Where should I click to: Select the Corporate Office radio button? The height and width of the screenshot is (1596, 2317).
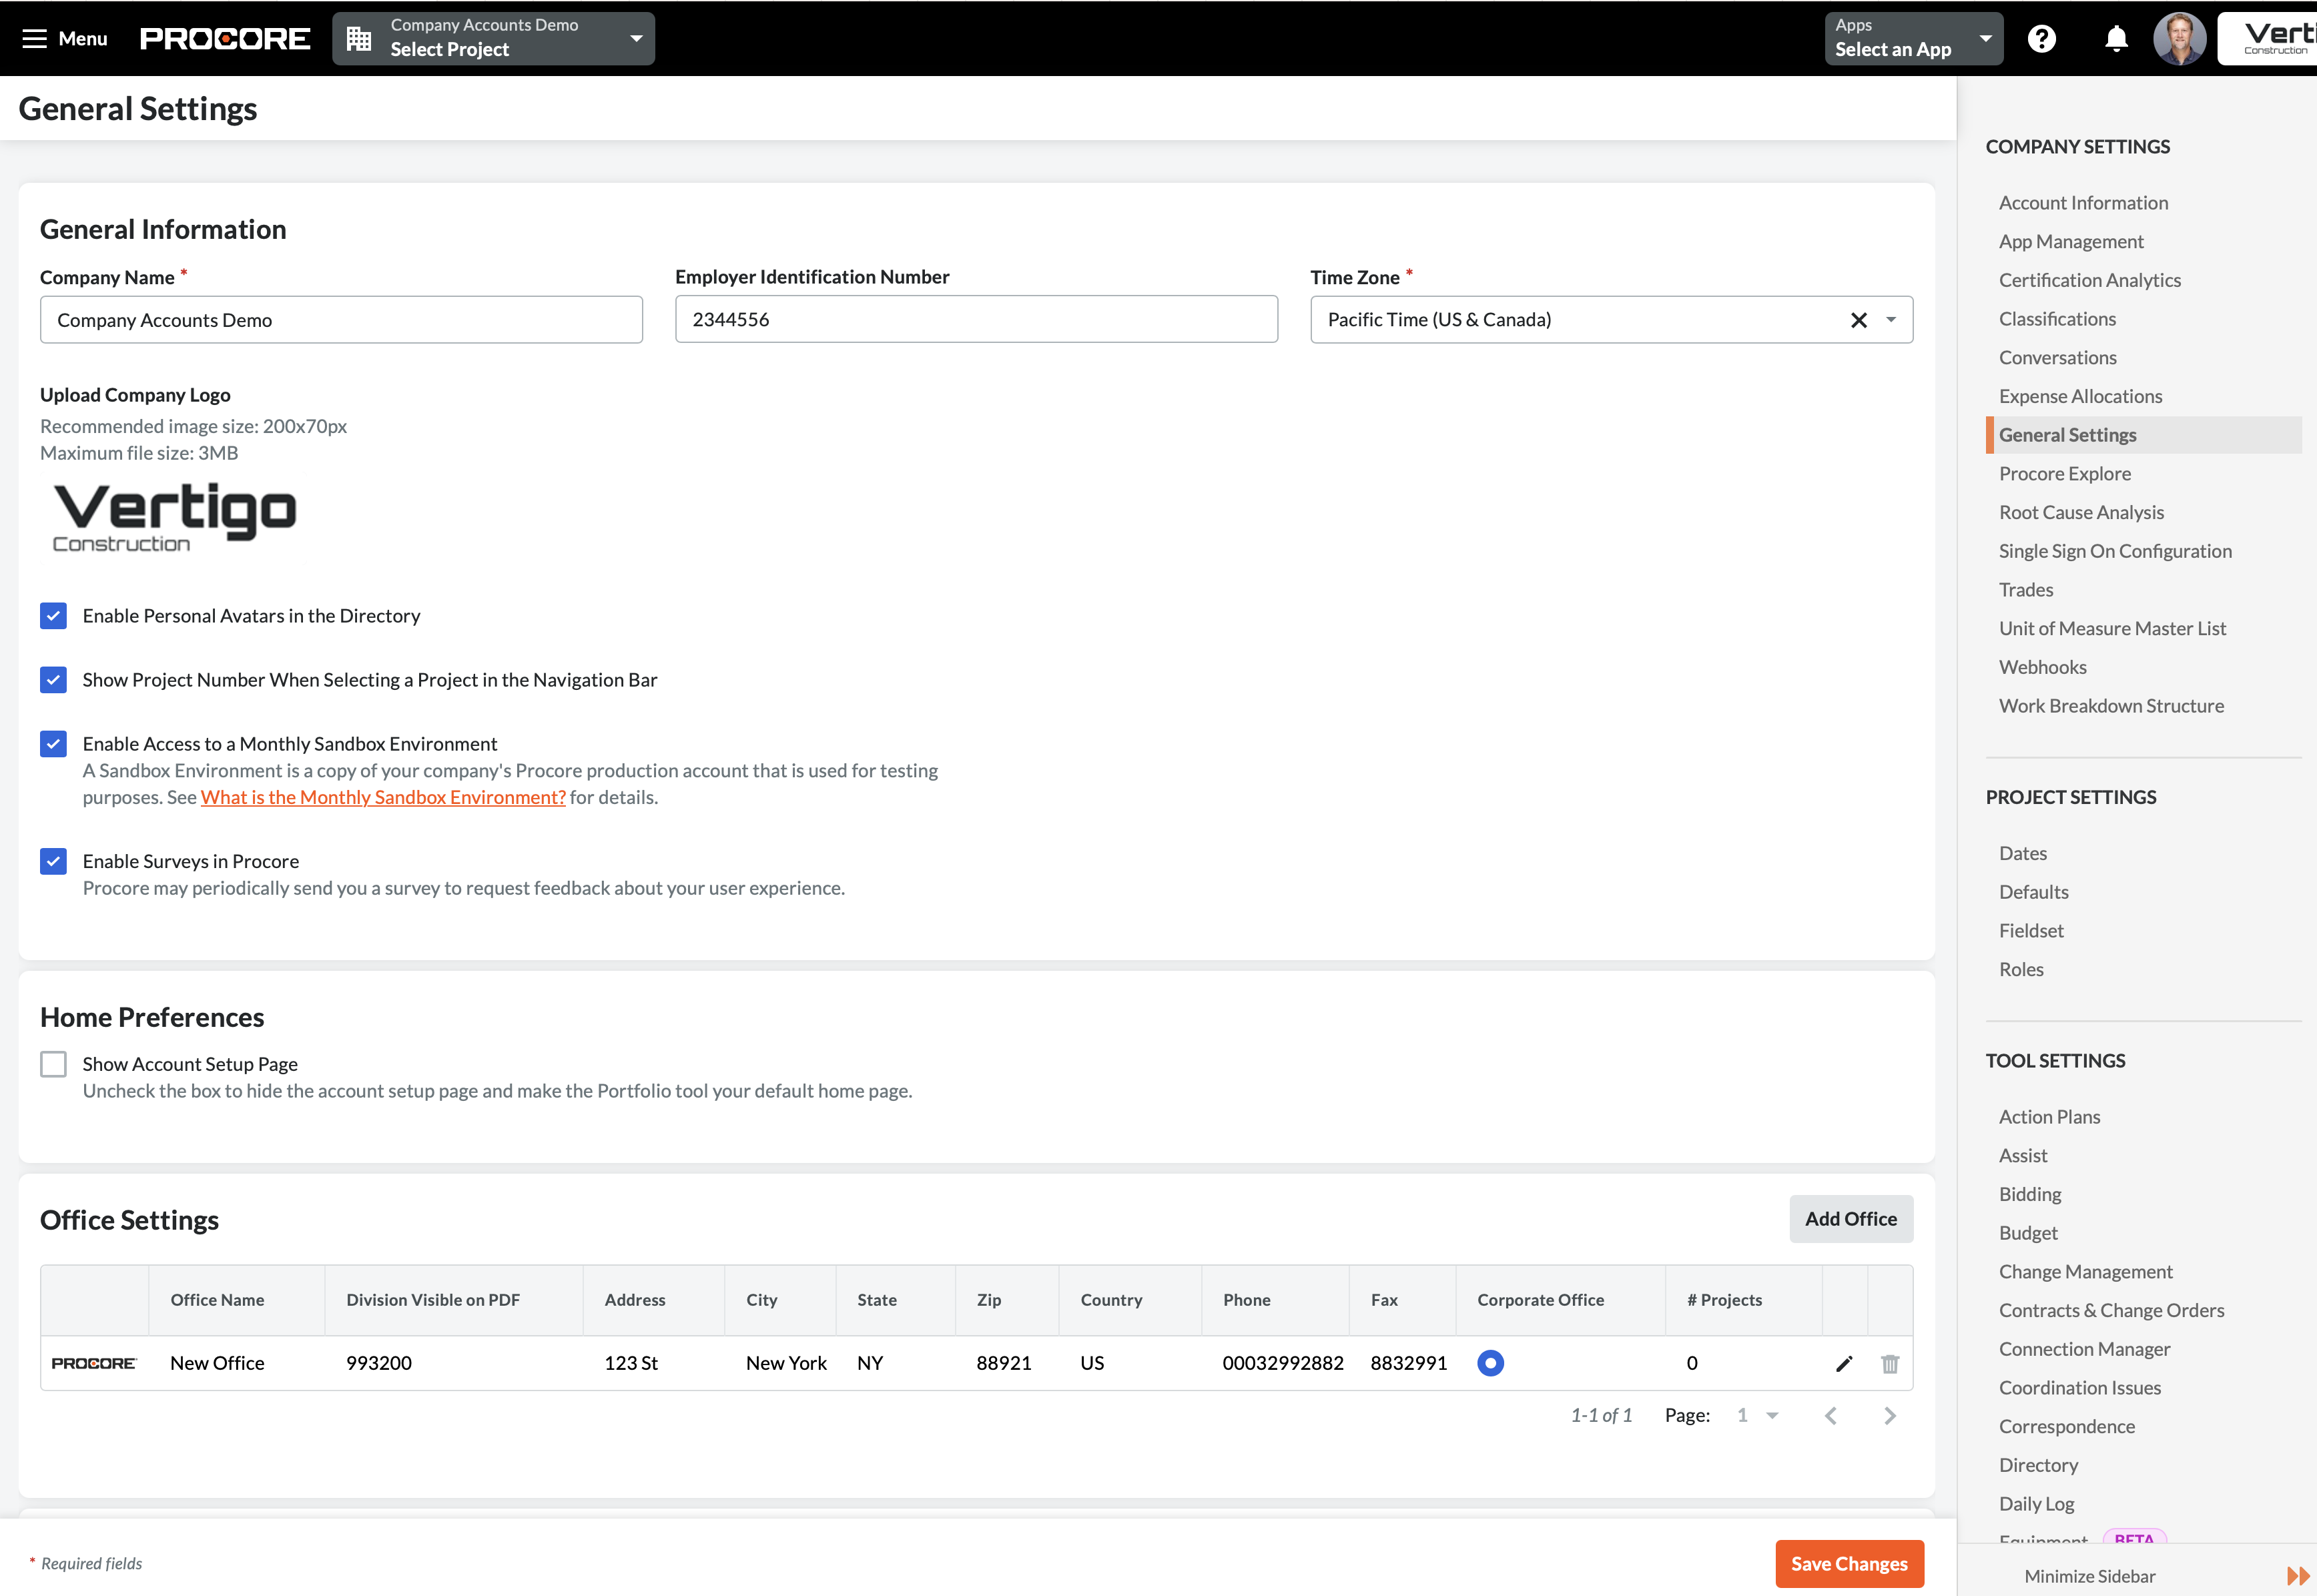tap(1491, 1363)
